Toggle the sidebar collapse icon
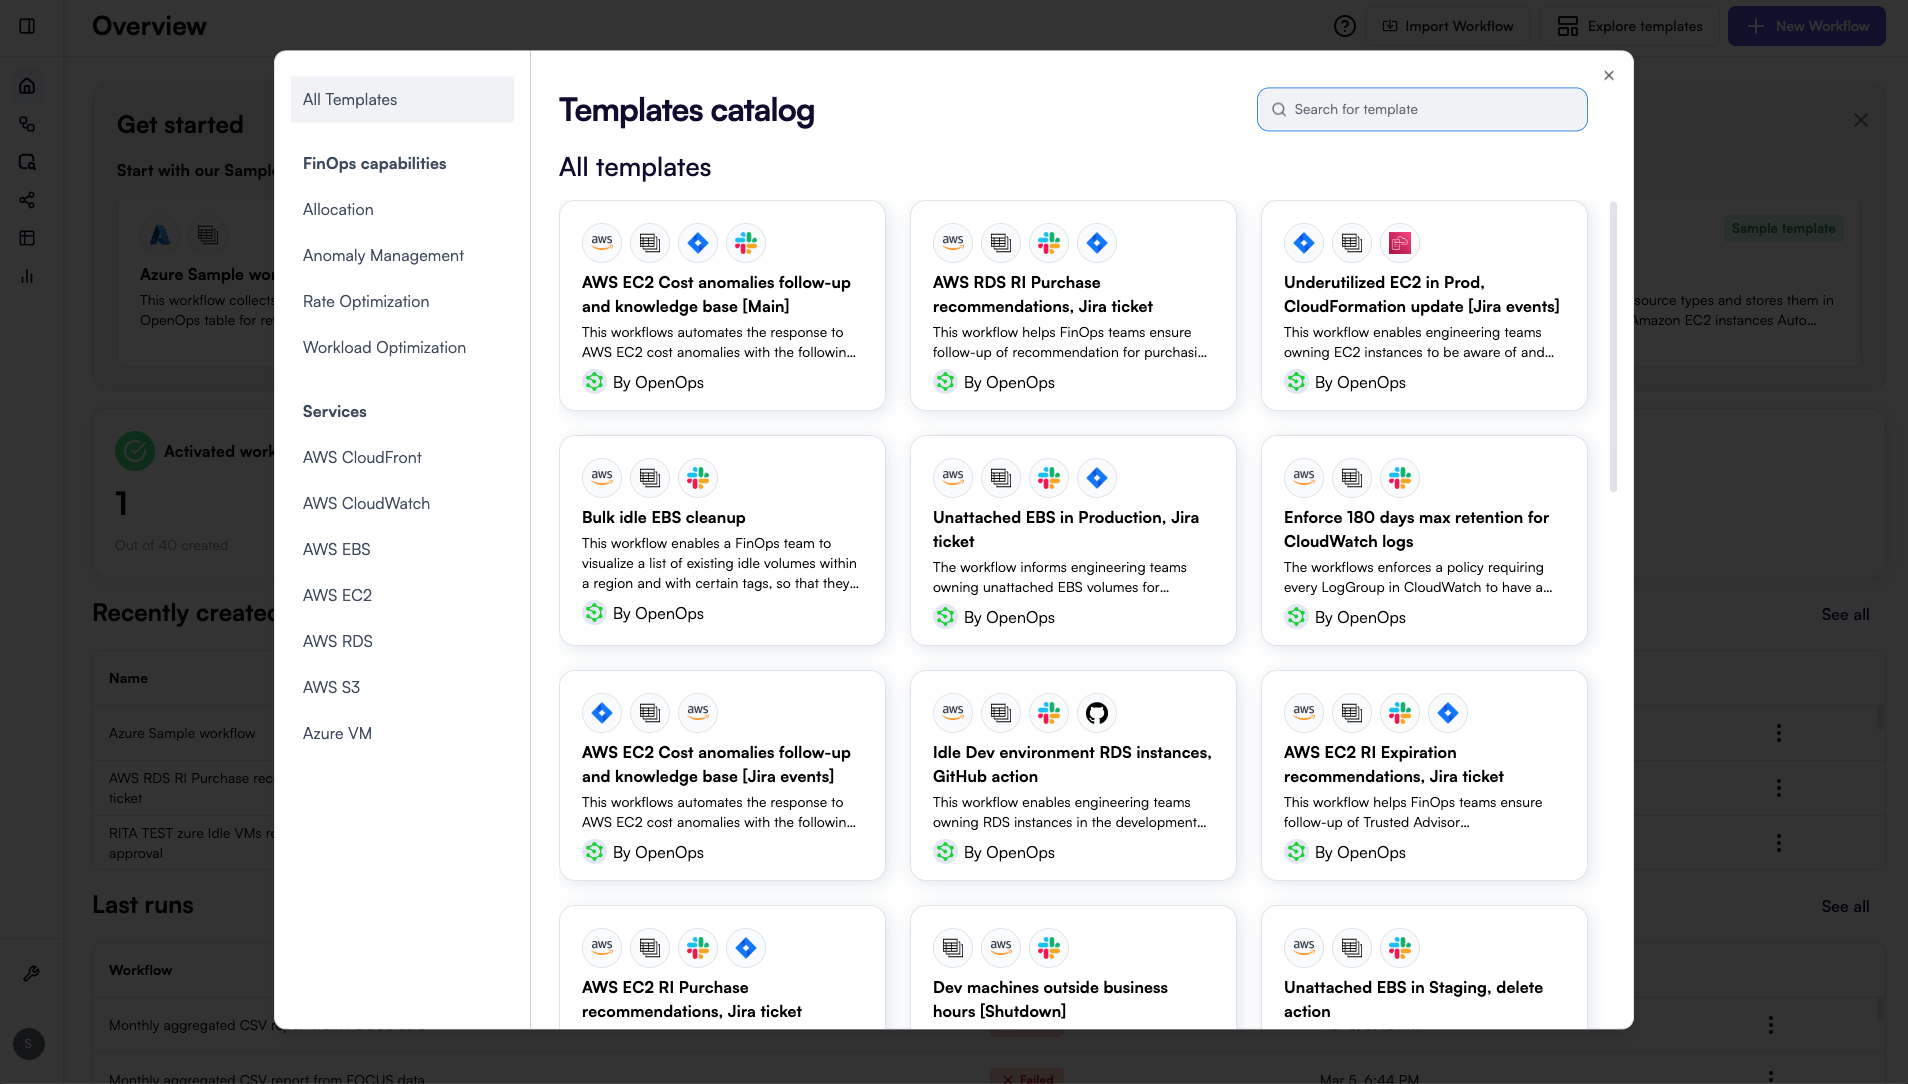 coord(27,26)
